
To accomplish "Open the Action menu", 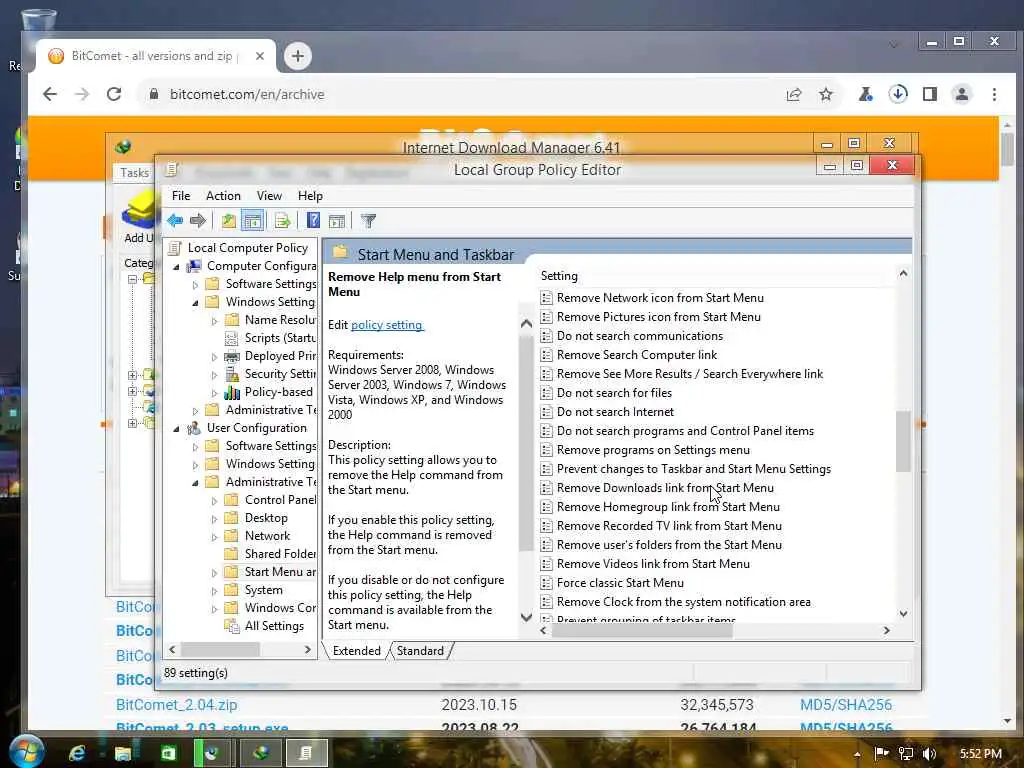I will coord(223,196).
